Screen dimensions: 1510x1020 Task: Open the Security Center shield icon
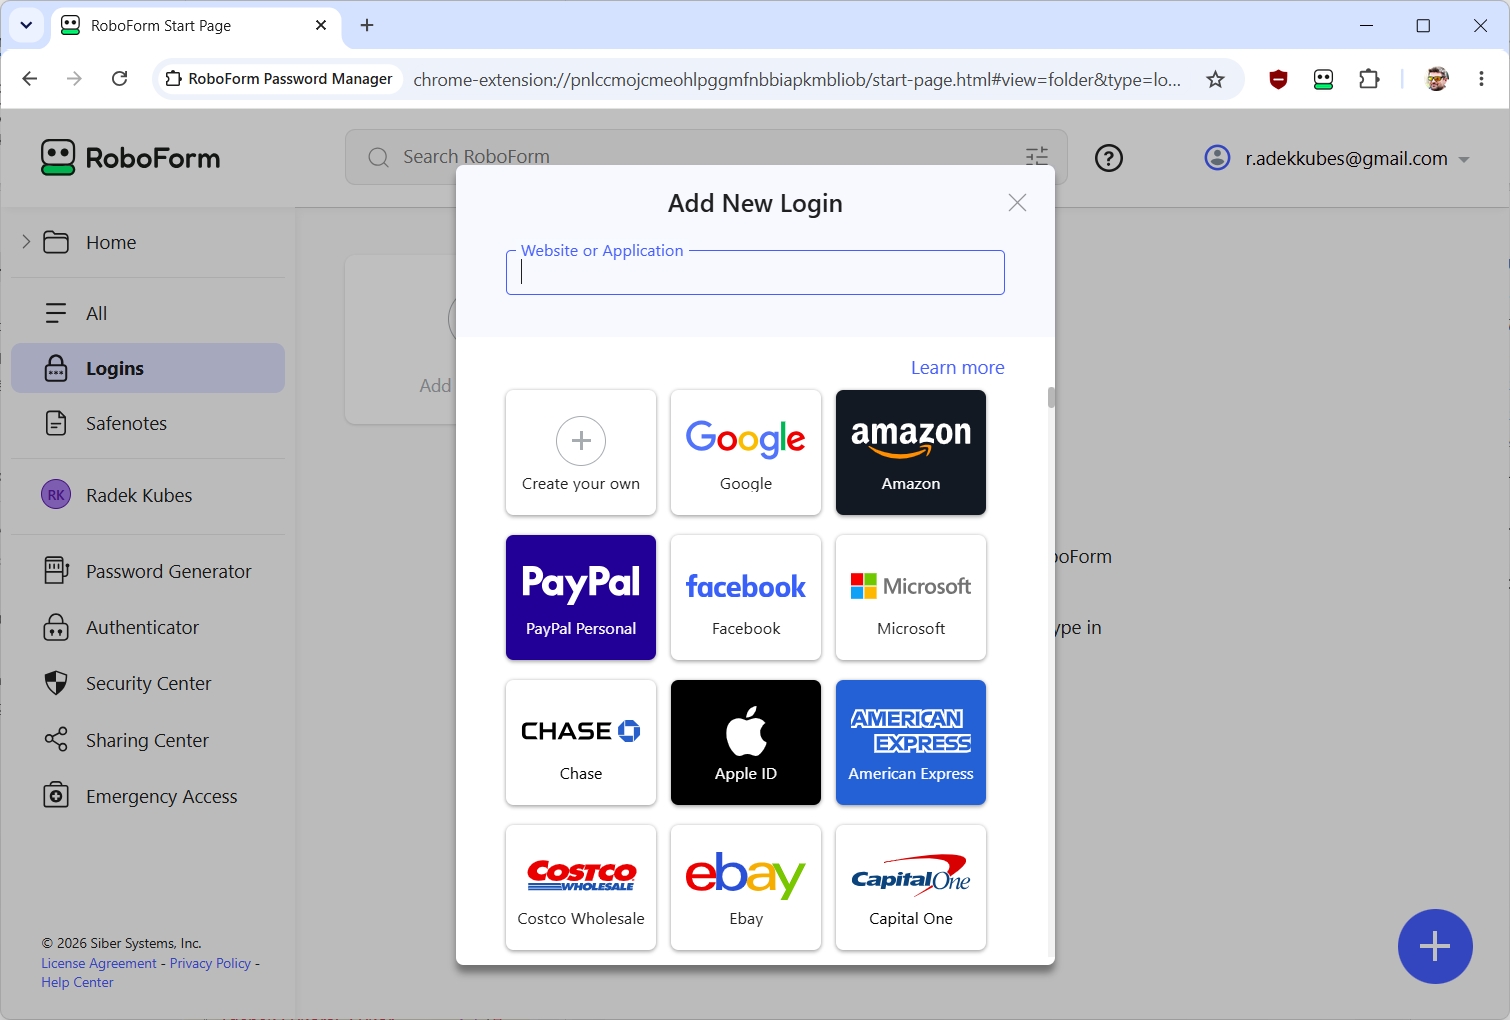56,683
